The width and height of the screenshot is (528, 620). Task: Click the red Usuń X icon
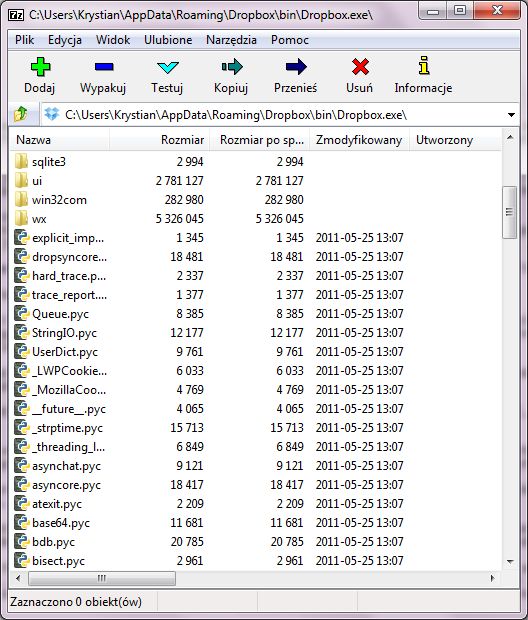coord(360,66)
